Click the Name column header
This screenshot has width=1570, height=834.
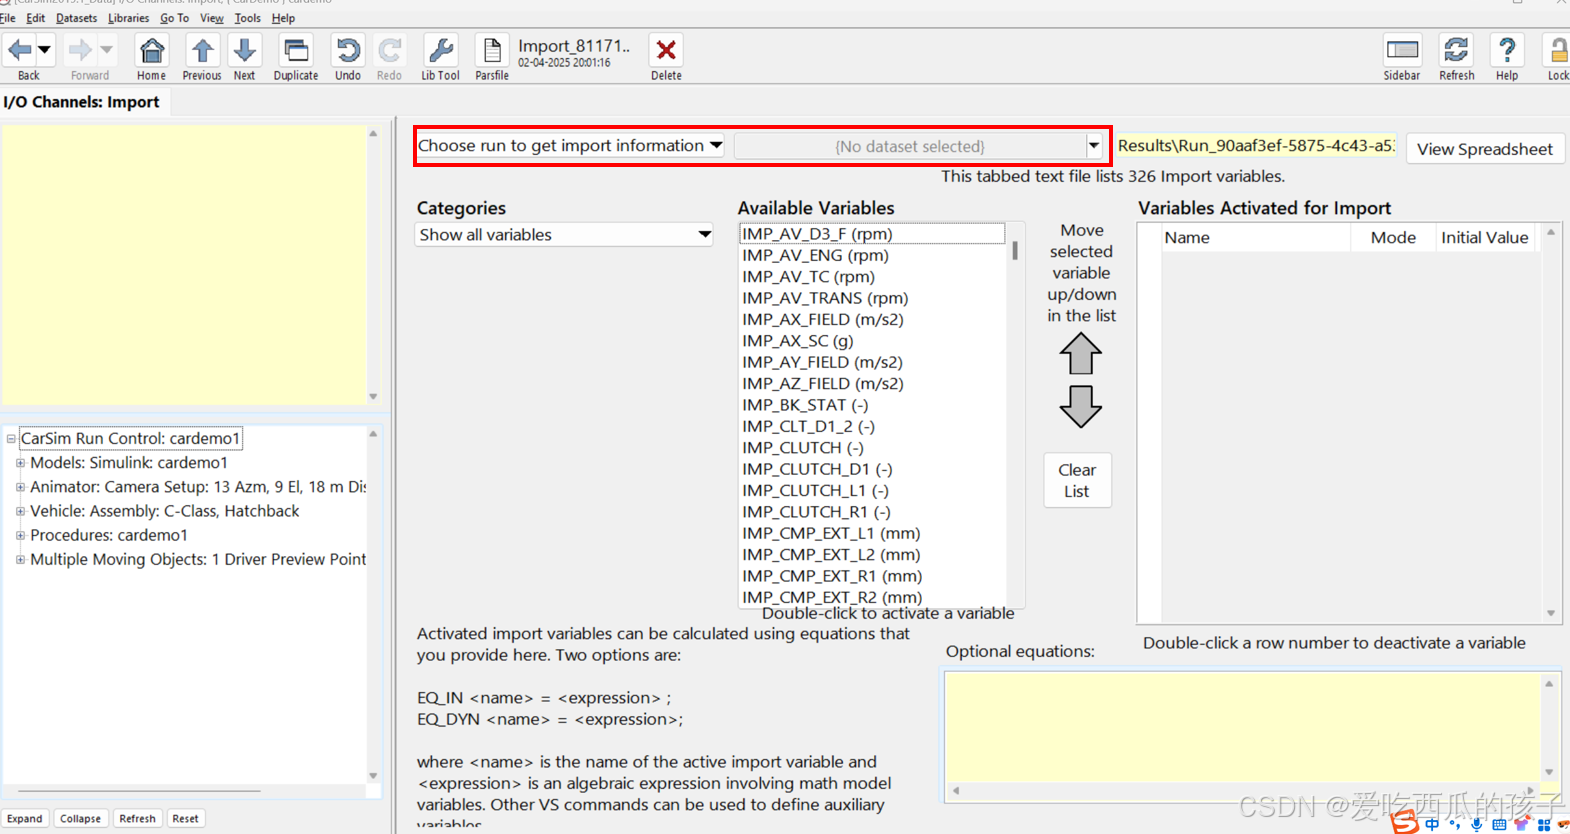(x=1256, y=237)
